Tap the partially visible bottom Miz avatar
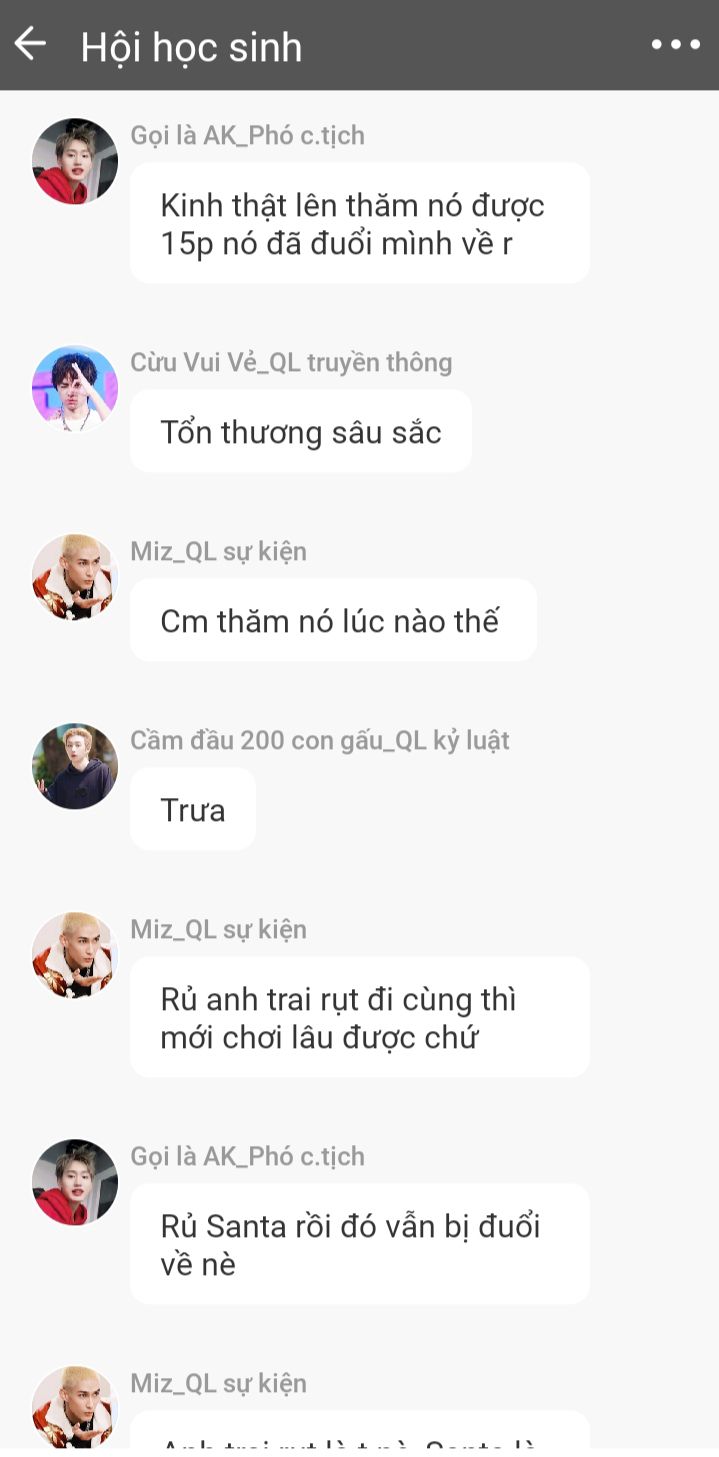Image resolution: width=719 pixels, height=1457 pixels. (x=75, y=1407)
